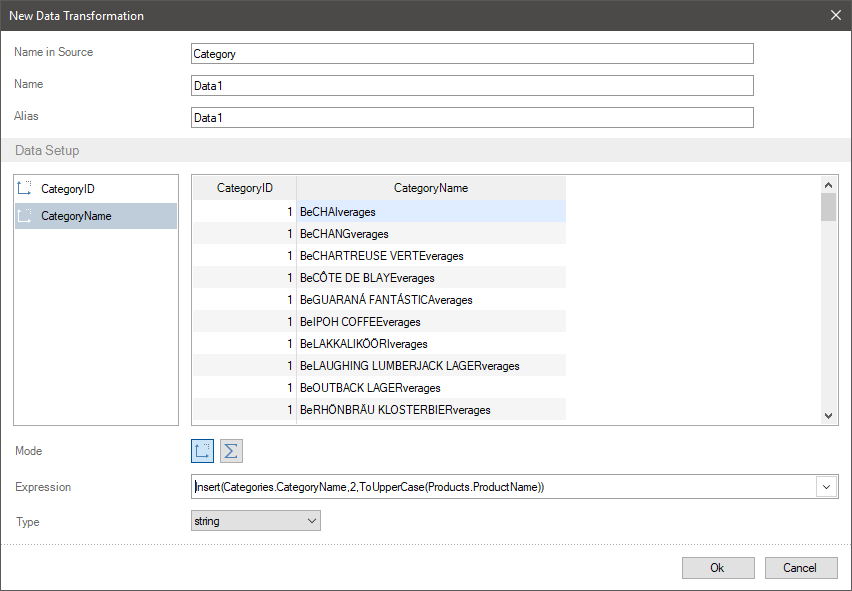This screenshot has width=852, height=591.
Task: Click the Alias input field
Action: tap(471, 118)
